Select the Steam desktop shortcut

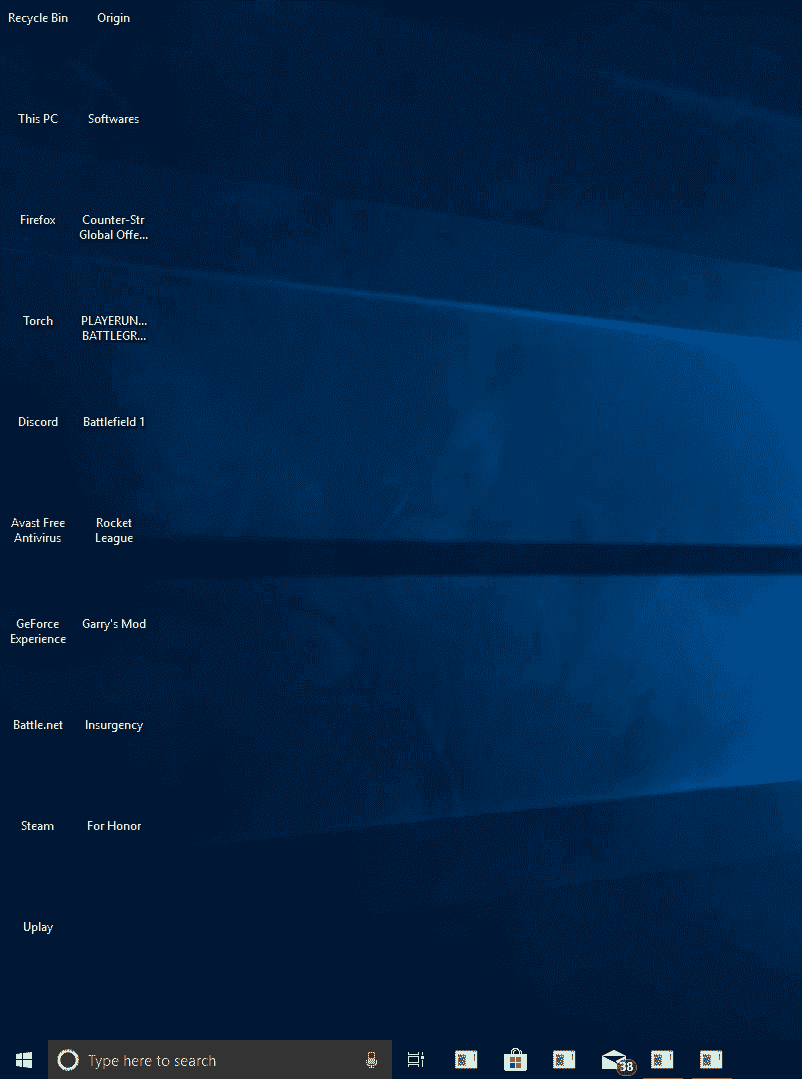point(38,826)
